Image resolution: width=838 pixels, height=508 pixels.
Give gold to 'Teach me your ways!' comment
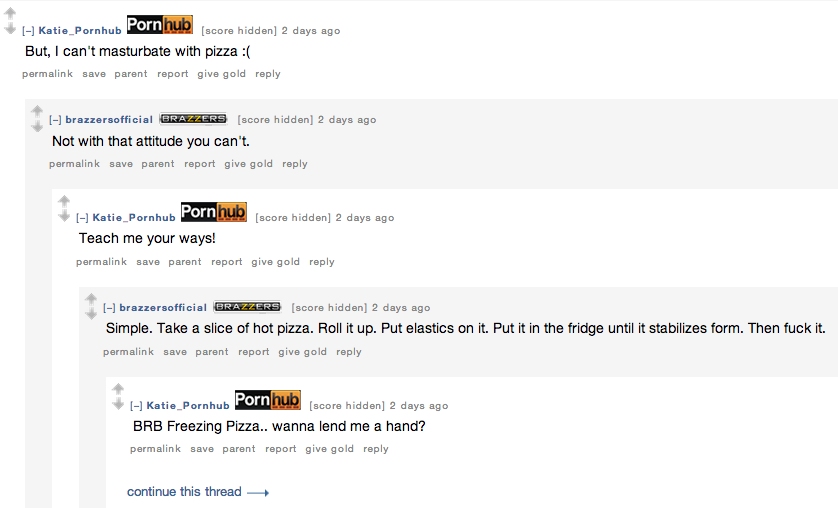[x=275, y=262]
